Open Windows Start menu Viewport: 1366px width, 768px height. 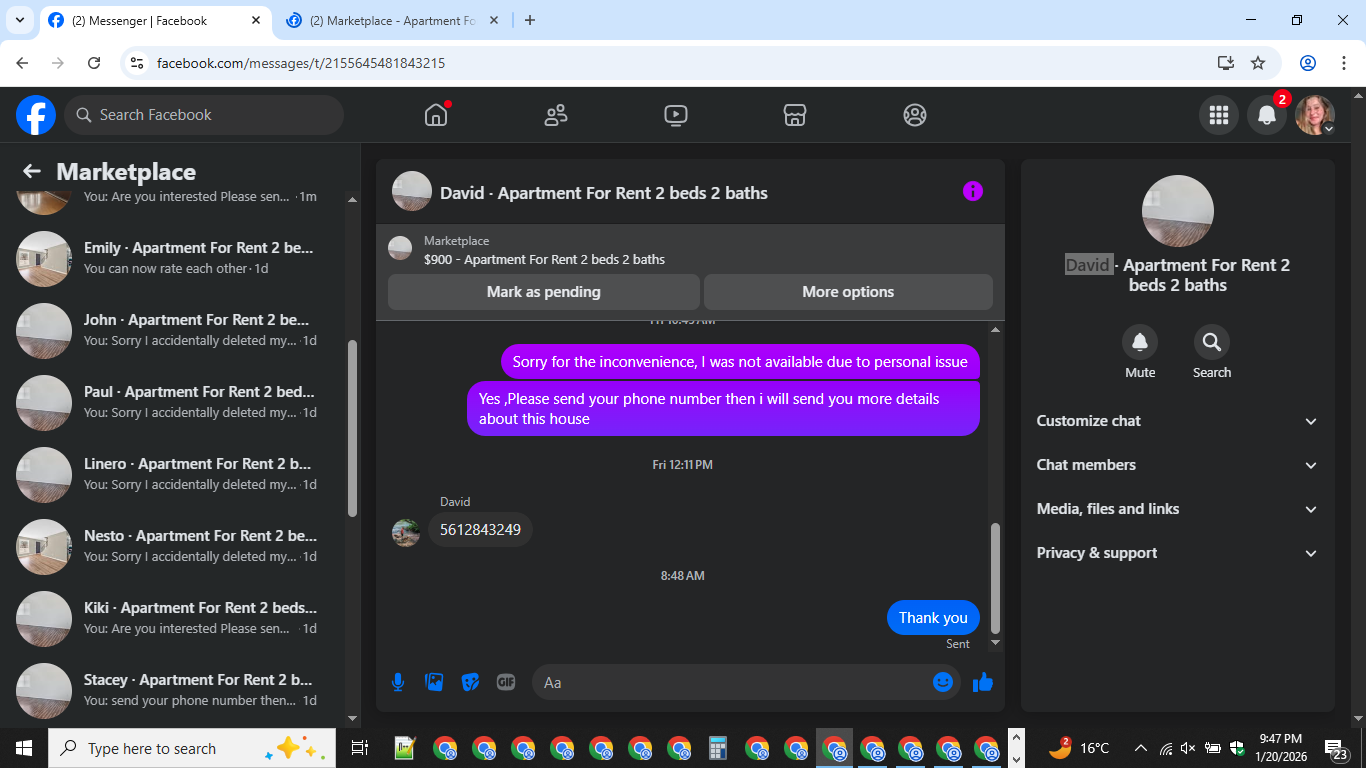pos(24,748)
